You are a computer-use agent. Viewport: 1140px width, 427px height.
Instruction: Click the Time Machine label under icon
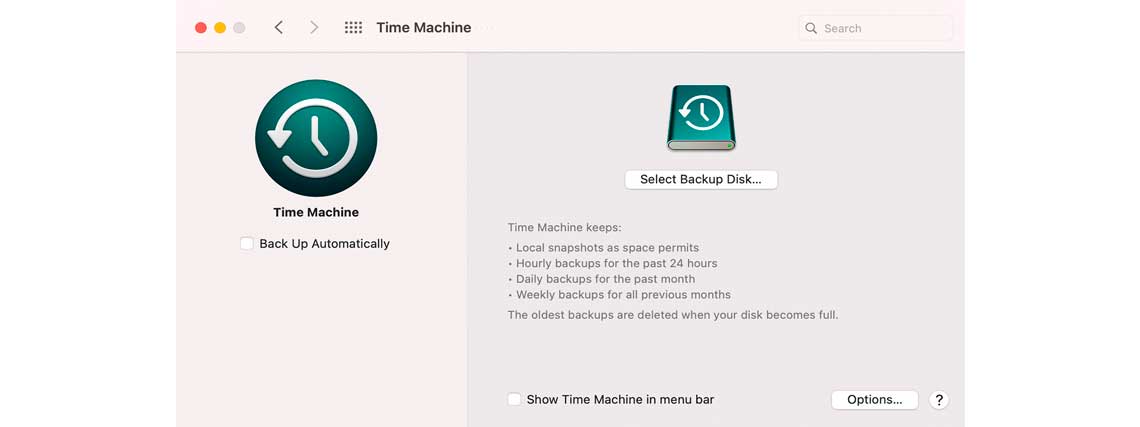click(316, 212)
